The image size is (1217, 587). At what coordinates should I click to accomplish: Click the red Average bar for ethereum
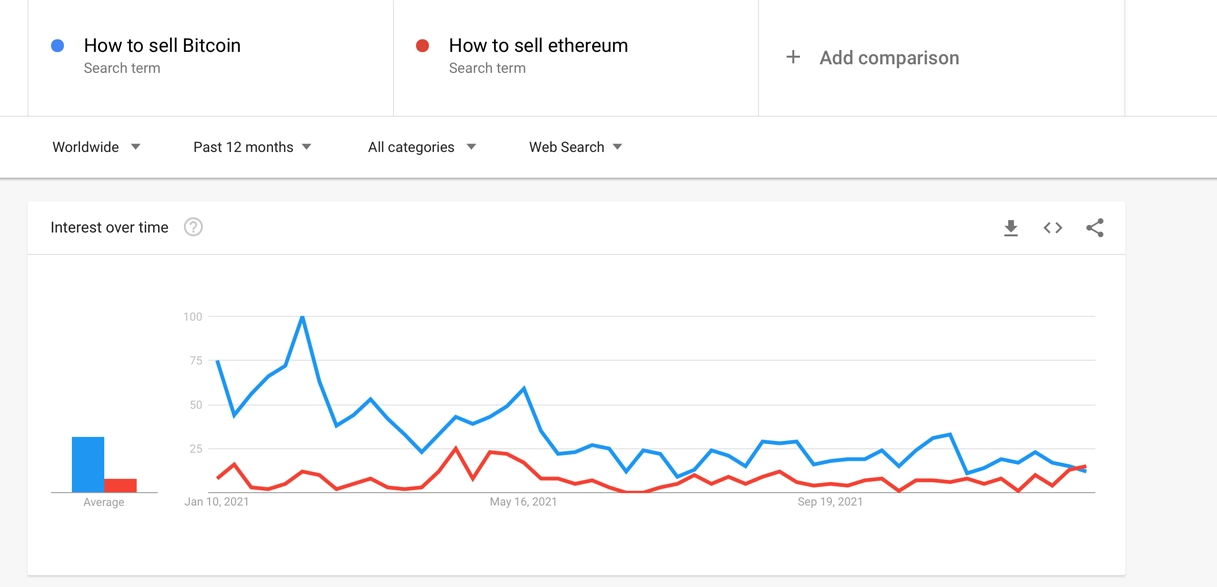pyautogui.click(x=119, y=486)
